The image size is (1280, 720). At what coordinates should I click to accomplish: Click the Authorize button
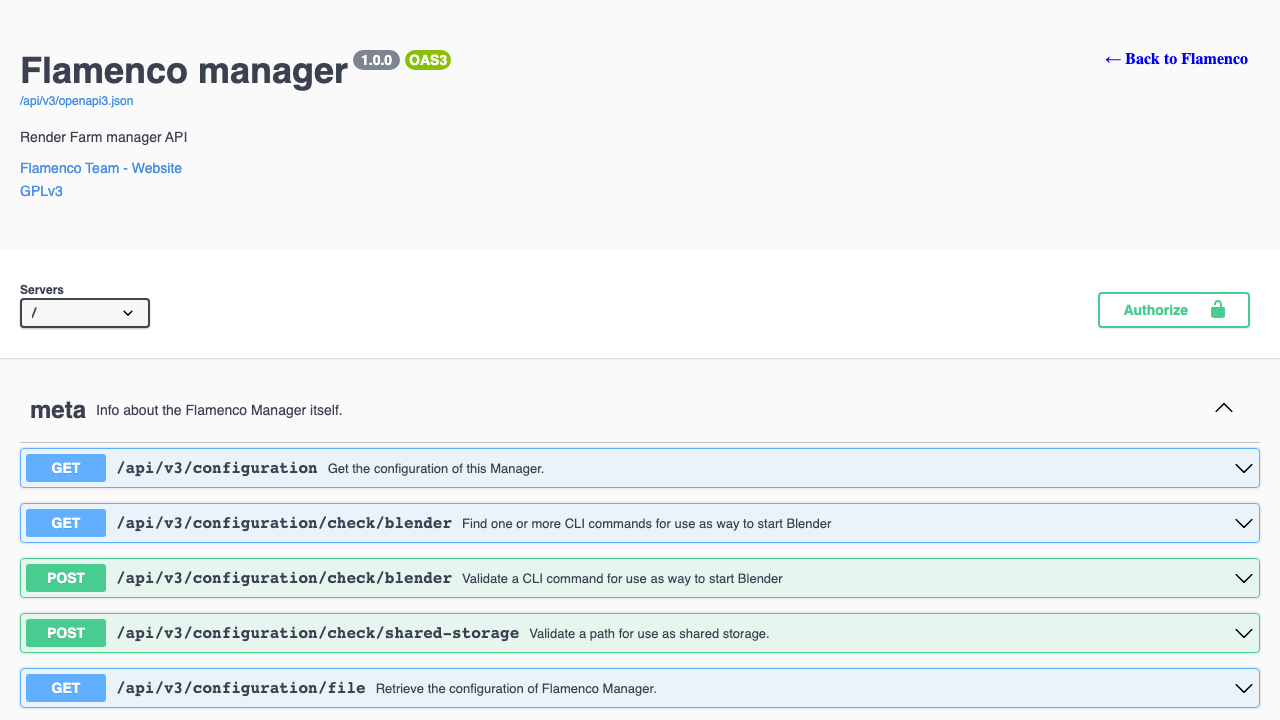[1174, 310]
